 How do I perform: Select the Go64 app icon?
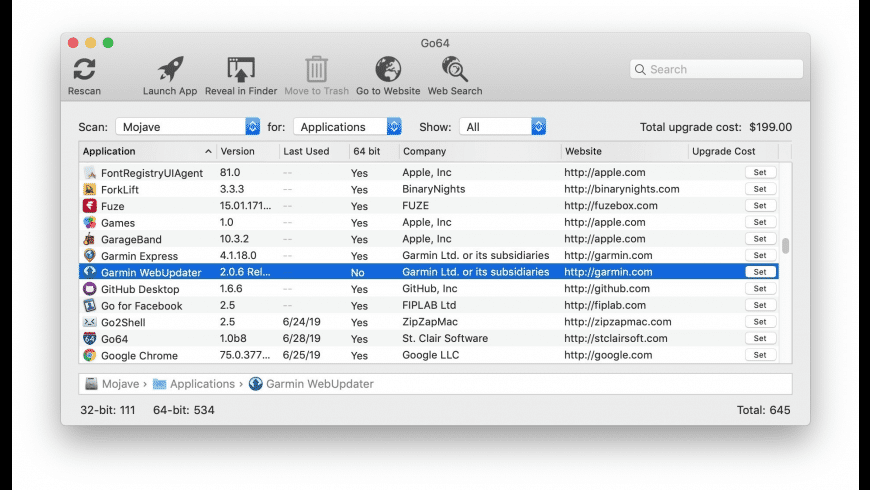(x=89, y=339)
